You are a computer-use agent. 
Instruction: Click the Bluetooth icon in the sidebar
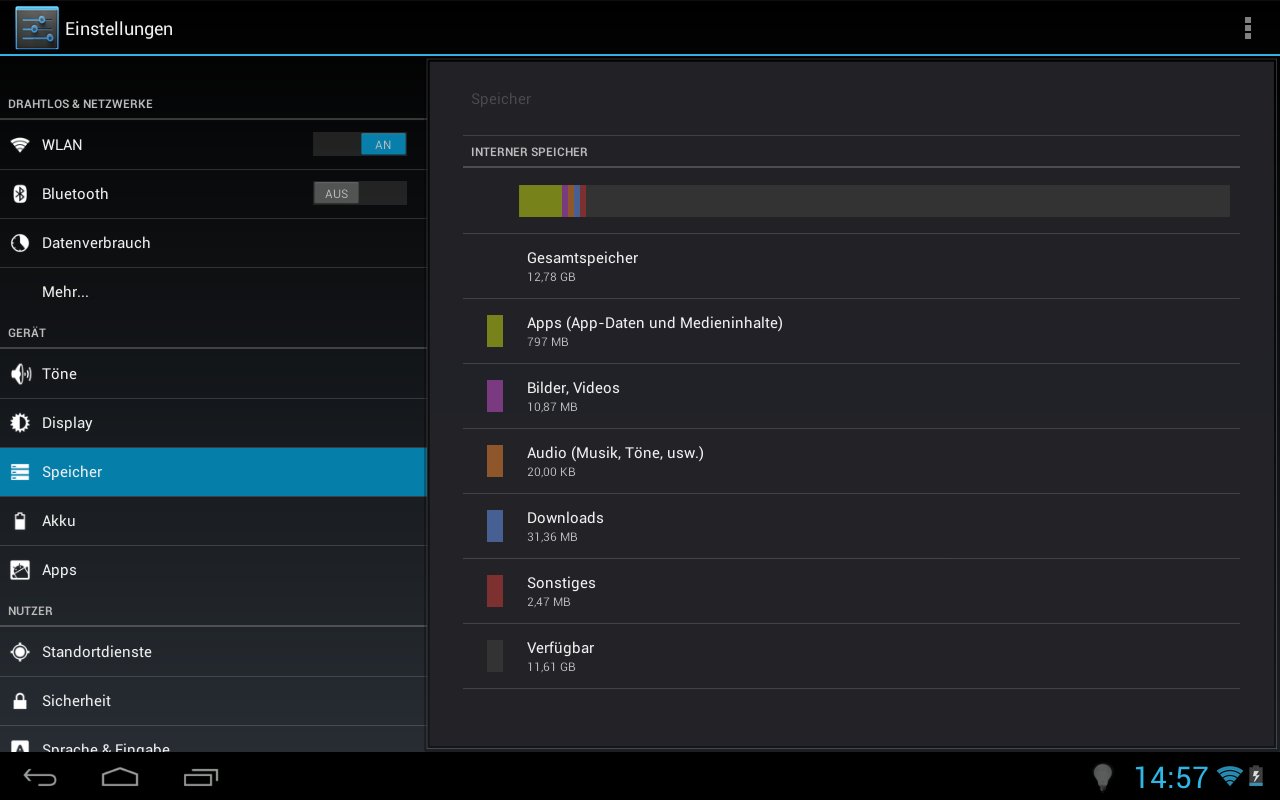[x=20, y=194]
